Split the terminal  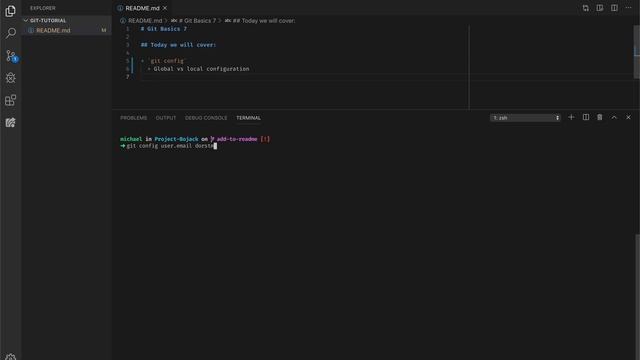(585, 118)
